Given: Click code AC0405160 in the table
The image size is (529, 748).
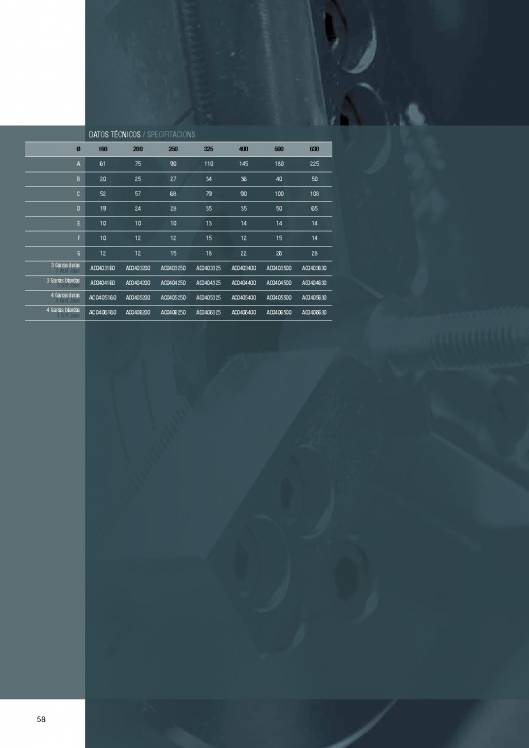Looking at the screenshot, I should (x=103, y=298).
